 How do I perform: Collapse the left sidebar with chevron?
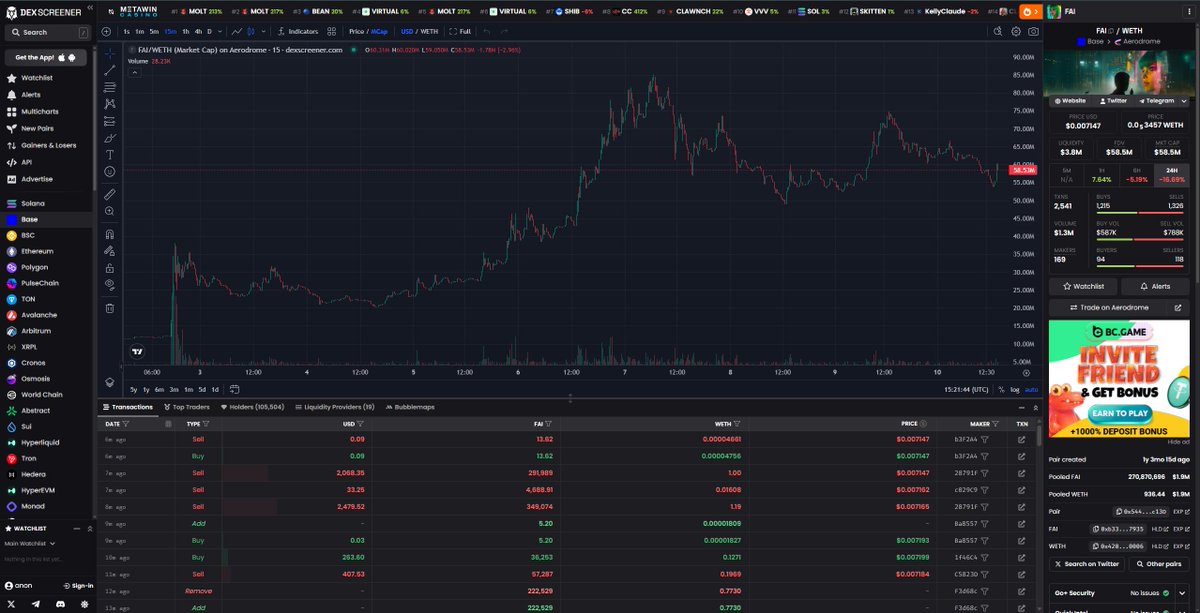click(x=89, y=8)
